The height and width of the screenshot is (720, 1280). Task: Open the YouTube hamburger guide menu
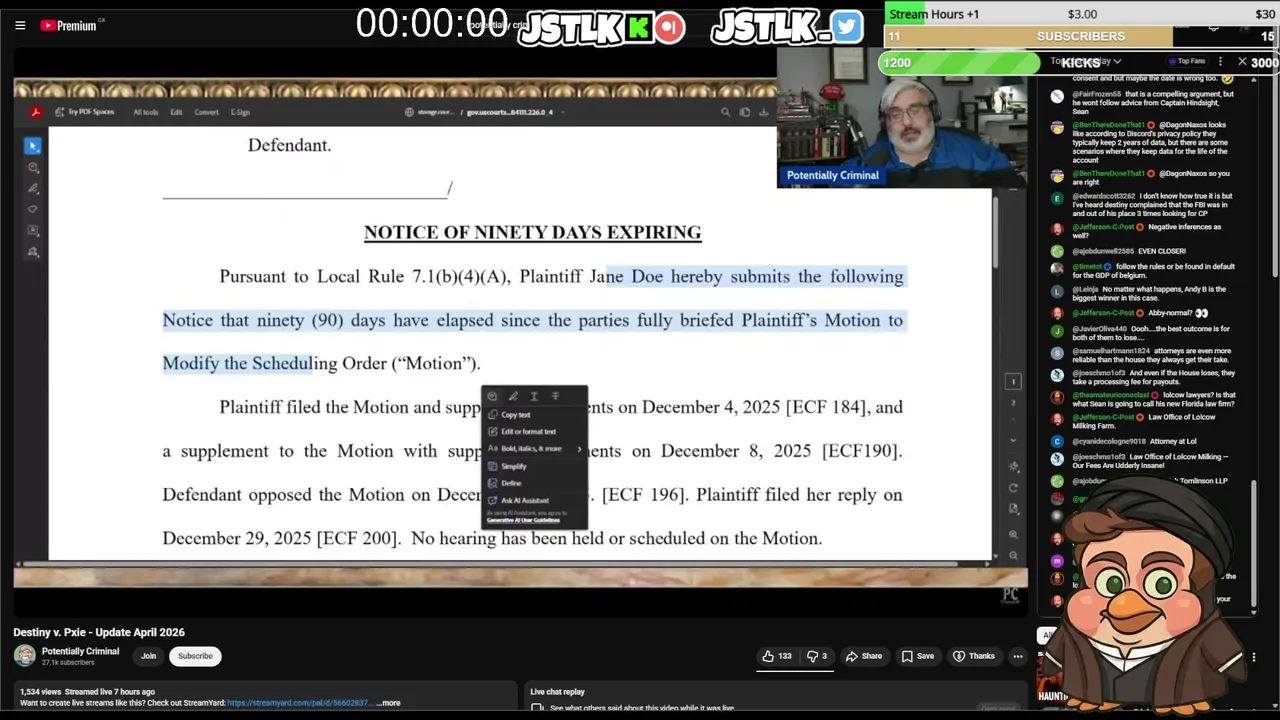coord(20,25)
